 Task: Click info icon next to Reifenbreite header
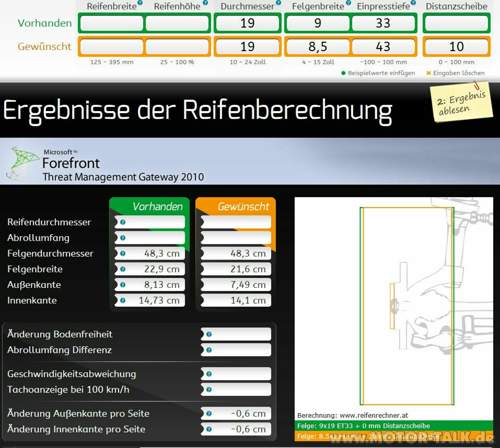(x=140, y=3)
